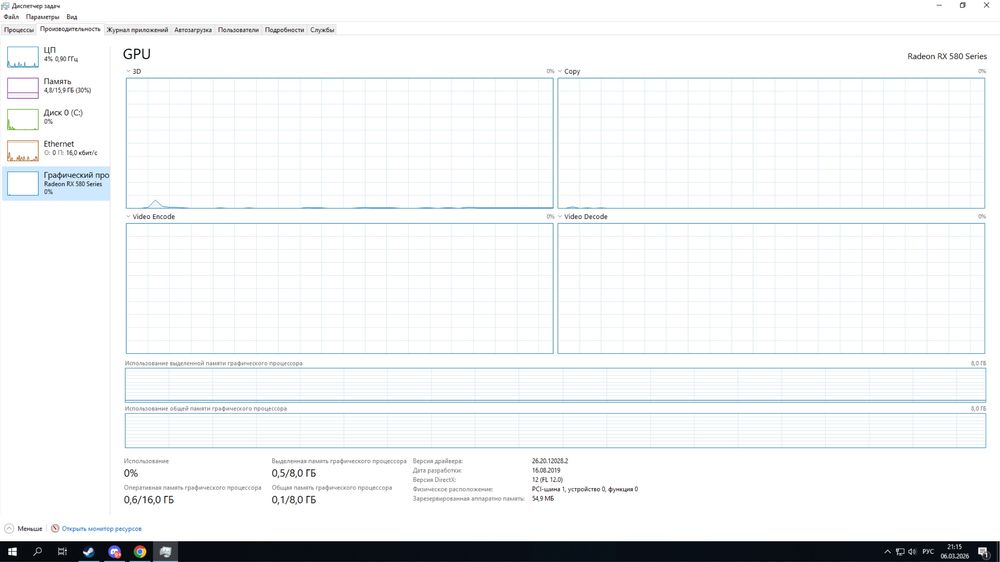Click the 54,9 МБ reserved memory value
The image size is (1000, 562).
pyautogui.click(x=543, y=498)
